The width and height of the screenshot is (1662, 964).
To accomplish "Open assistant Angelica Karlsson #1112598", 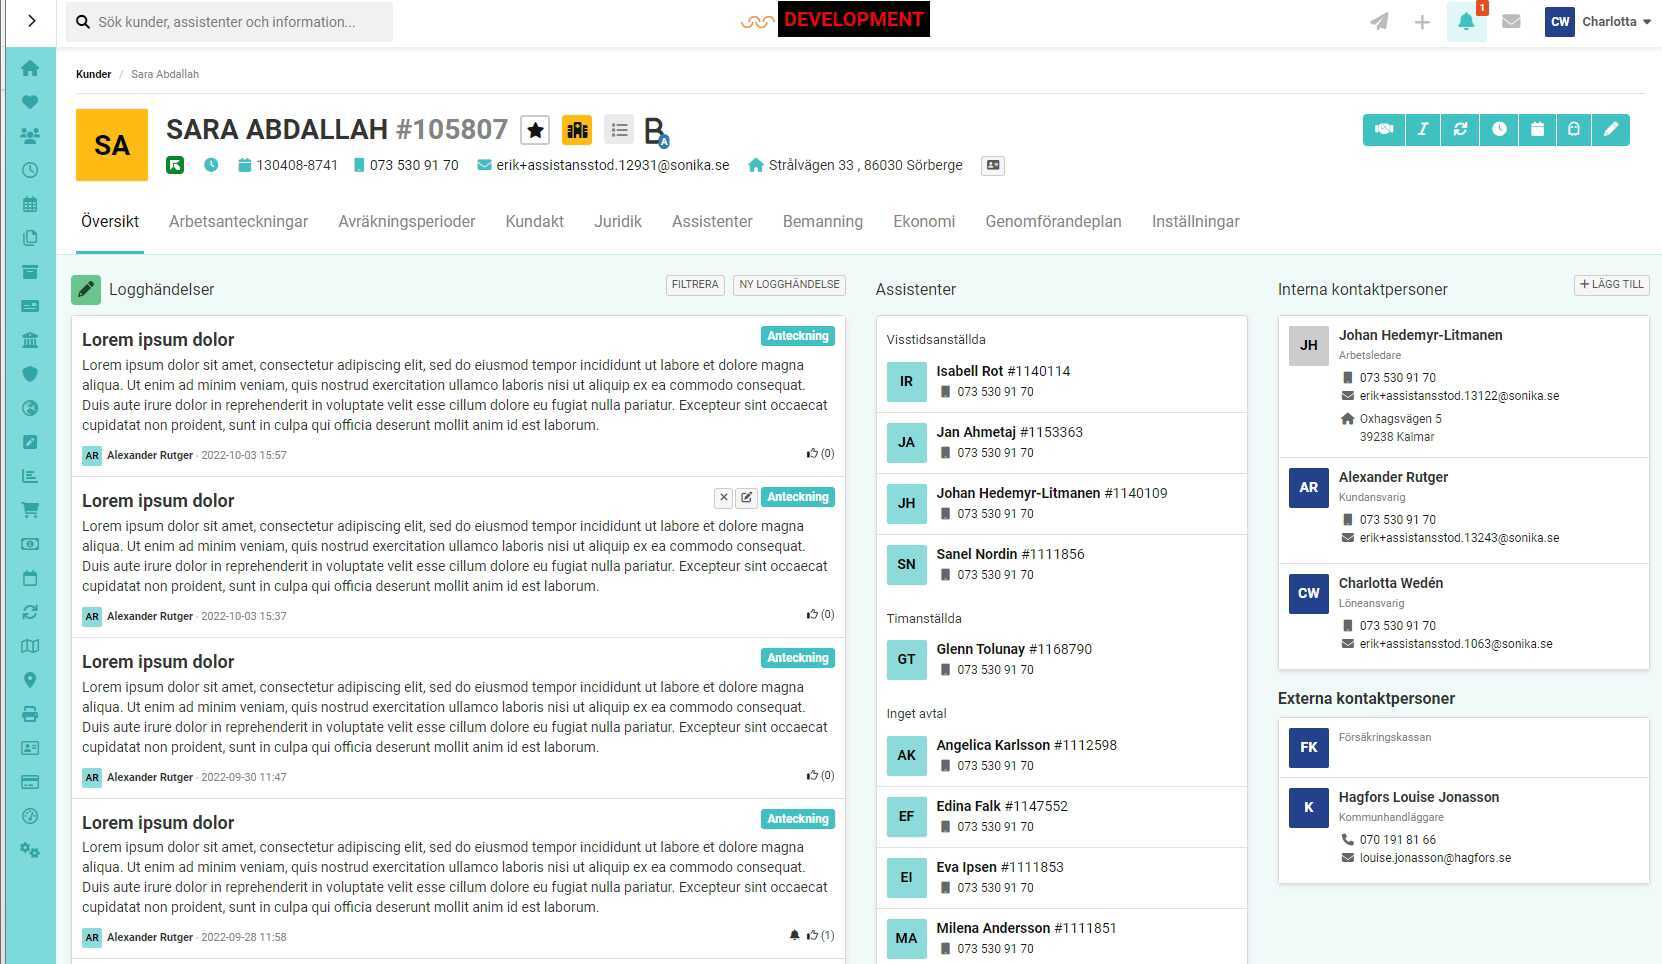I will [1026, 745].
